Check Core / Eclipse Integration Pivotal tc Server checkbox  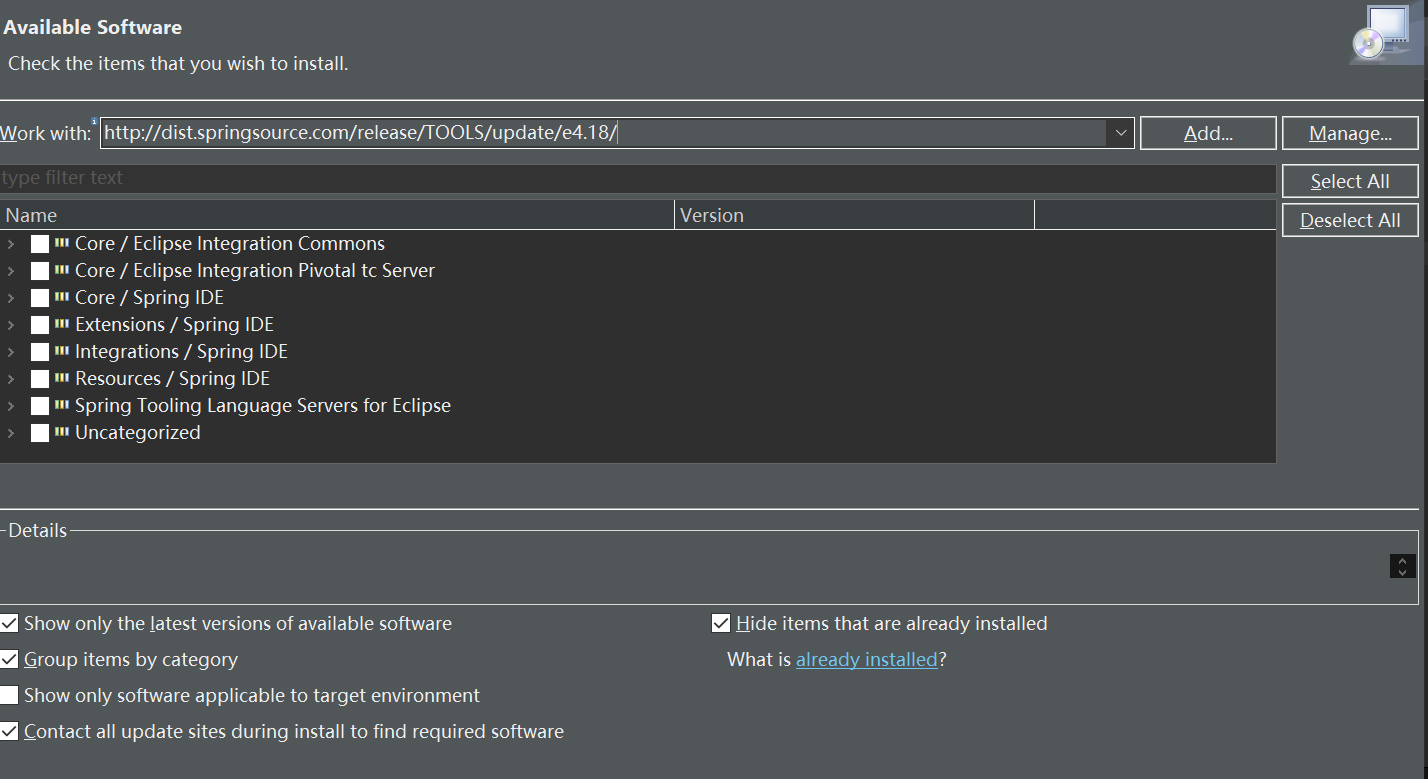[x=40, y=271]
